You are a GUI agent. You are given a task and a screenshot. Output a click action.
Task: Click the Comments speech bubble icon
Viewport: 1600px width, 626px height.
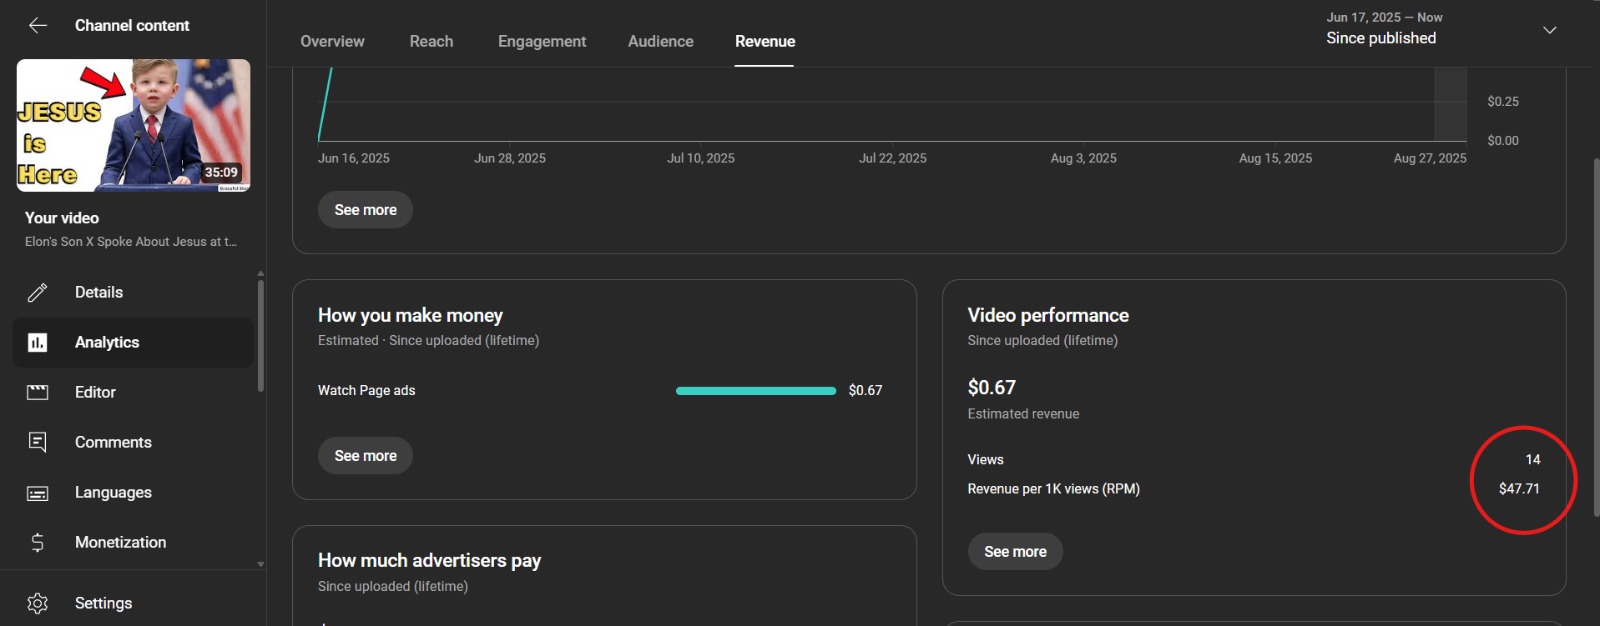click(x=37, y=442)
